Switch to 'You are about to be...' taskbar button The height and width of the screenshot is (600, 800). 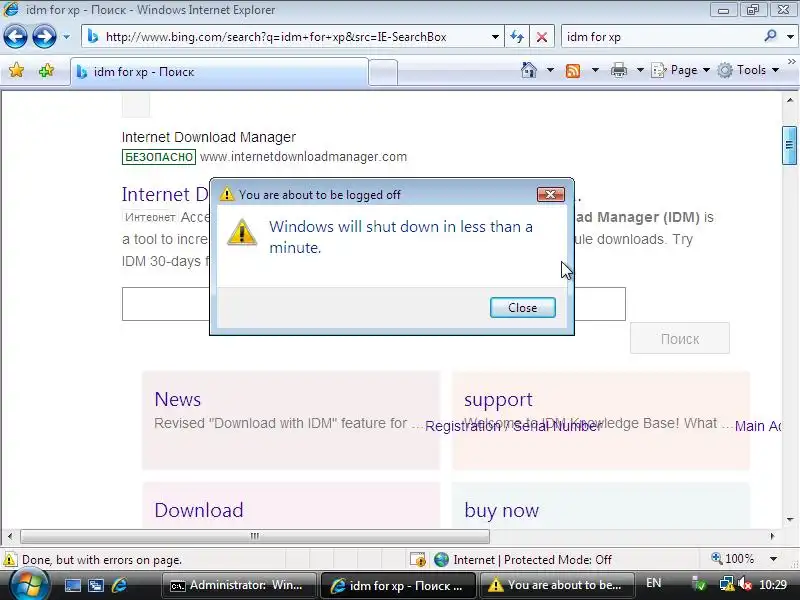[x=557, y=585]
